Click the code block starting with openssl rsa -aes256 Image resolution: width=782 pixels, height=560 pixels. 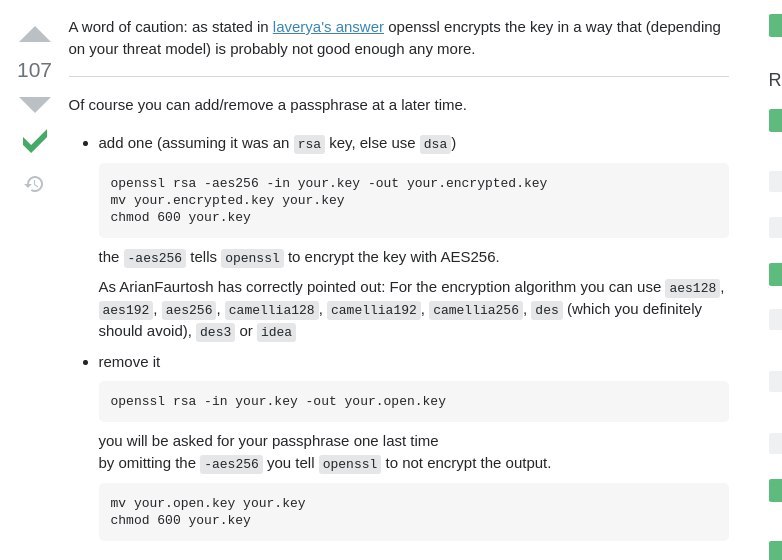click(x=413, y=200)
